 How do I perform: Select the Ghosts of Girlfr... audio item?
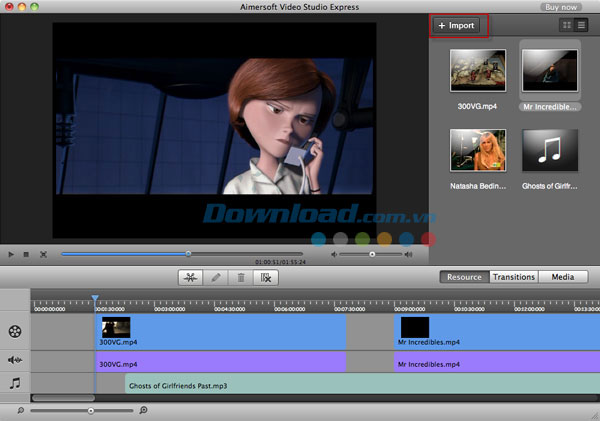550,150
